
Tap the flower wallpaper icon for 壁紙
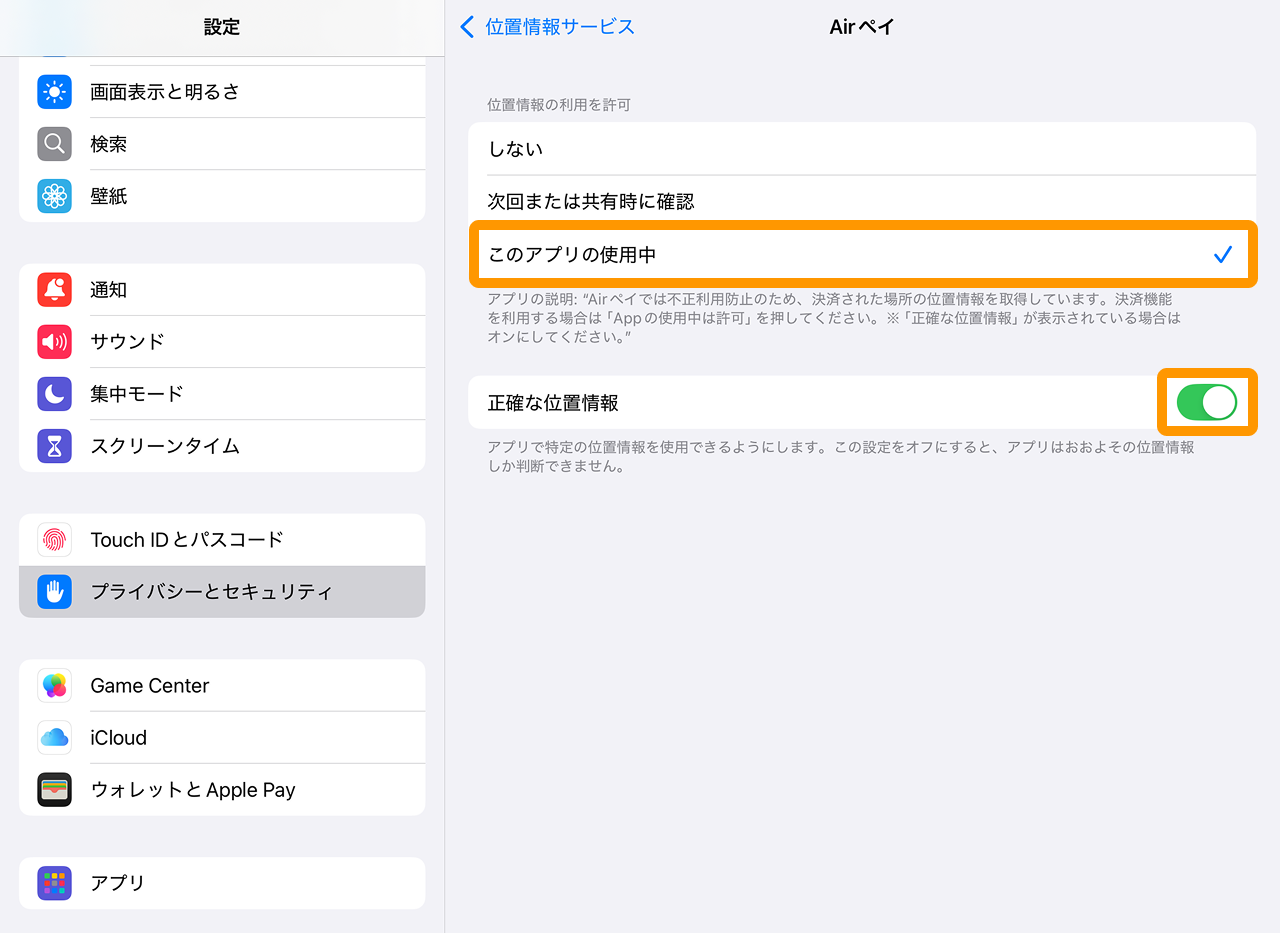click(x=54, y=196)
